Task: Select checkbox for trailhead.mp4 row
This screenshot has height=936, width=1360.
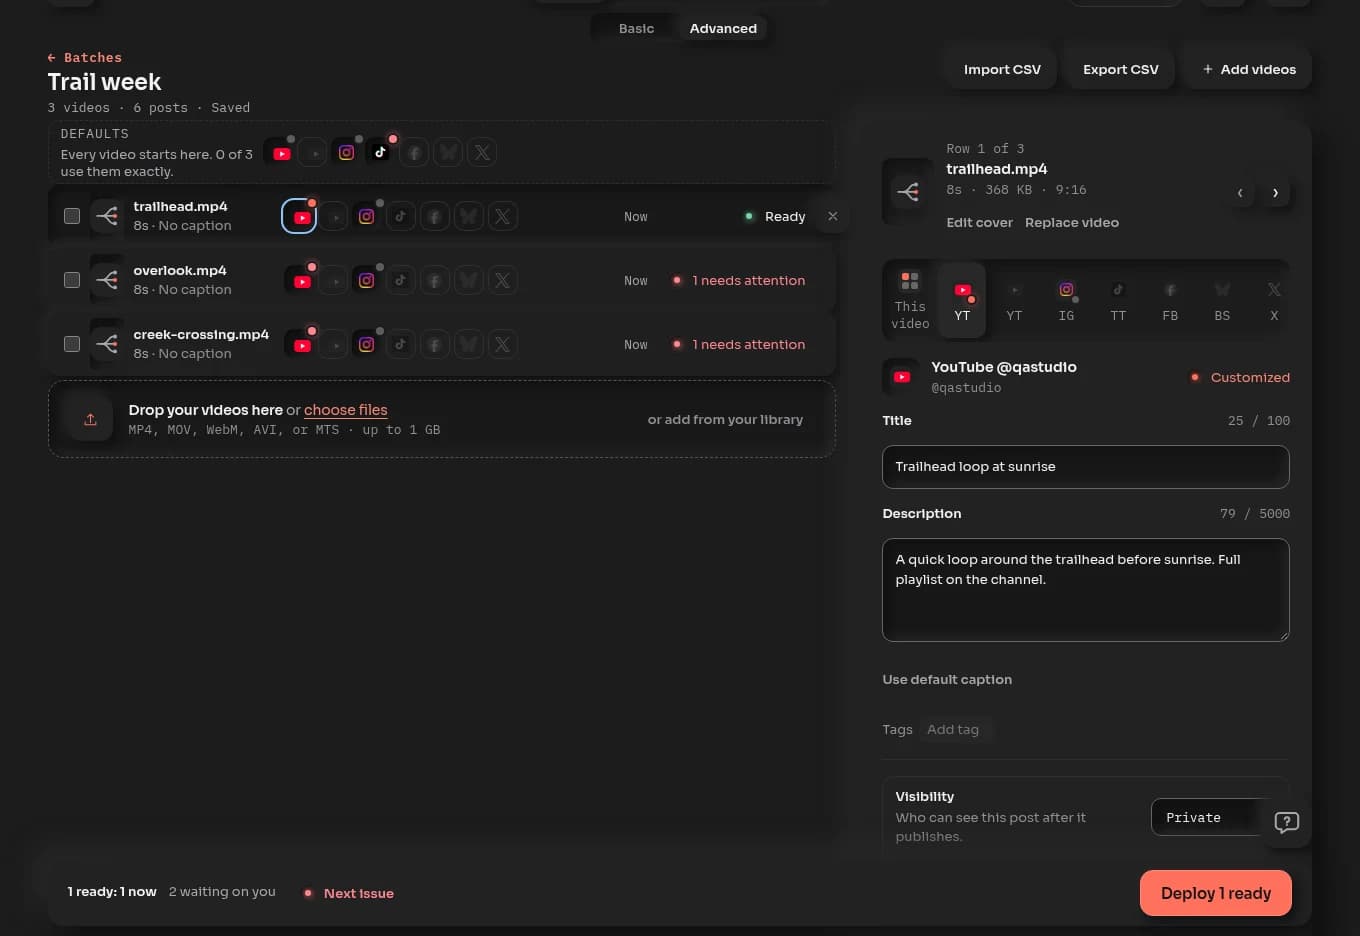Action: click(72, 216)
